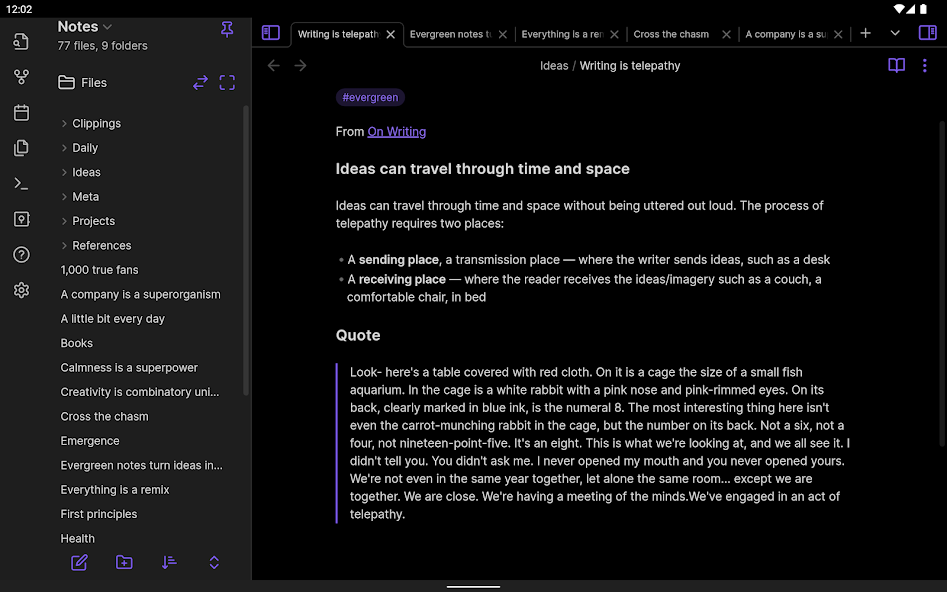Open today's daily note via calendar icon
Viewport: 947px width, 592px height.
coord(21,113)
